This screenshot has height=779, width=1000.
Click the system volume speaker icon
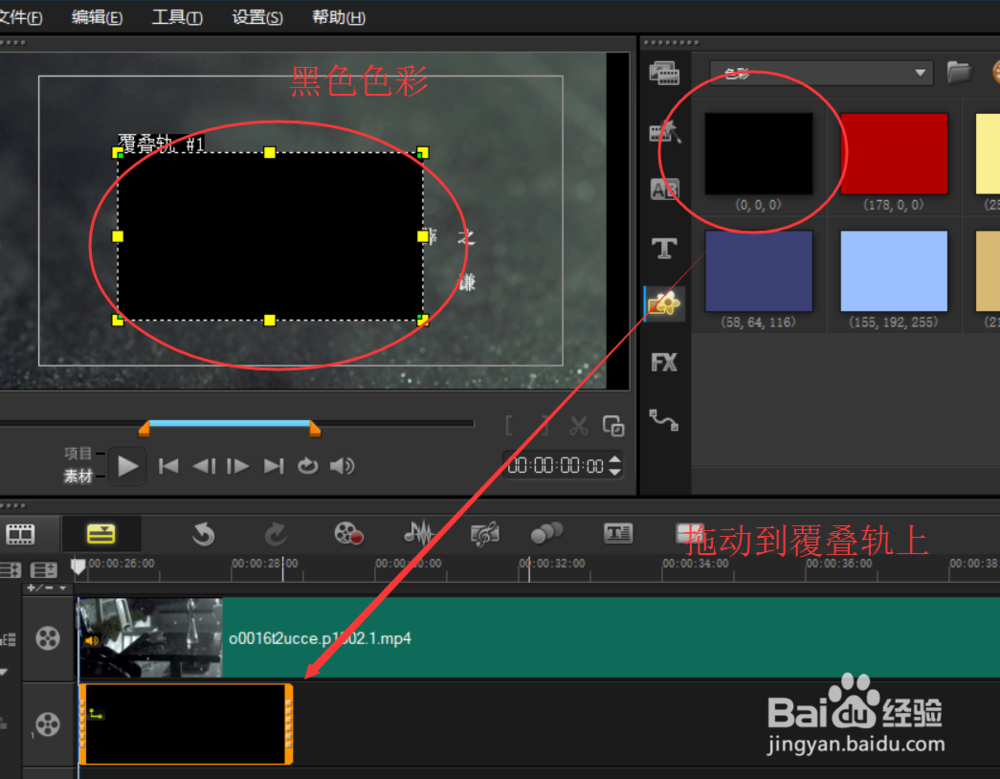pyautogui.click(x=342, y=466)
